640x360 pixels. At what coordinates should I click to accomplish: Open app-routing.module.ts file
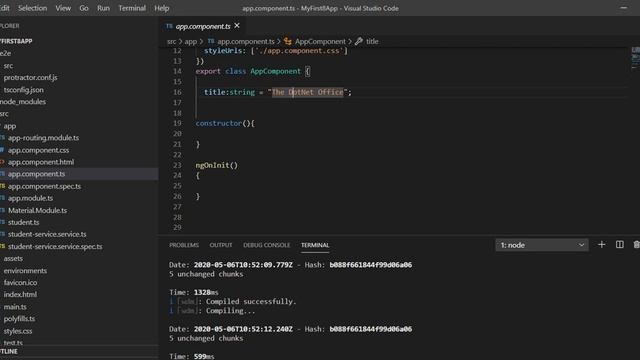[43, 138]
